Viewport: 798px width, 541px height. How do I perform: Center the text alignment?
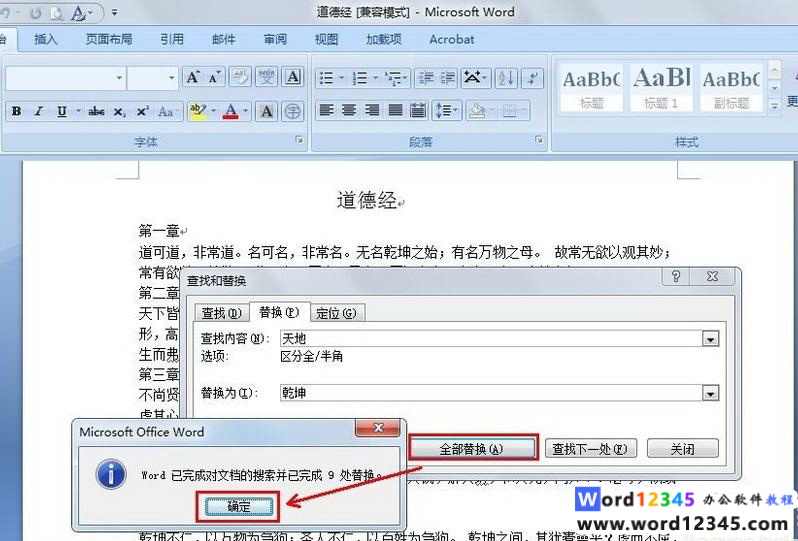tap(349, 110)
